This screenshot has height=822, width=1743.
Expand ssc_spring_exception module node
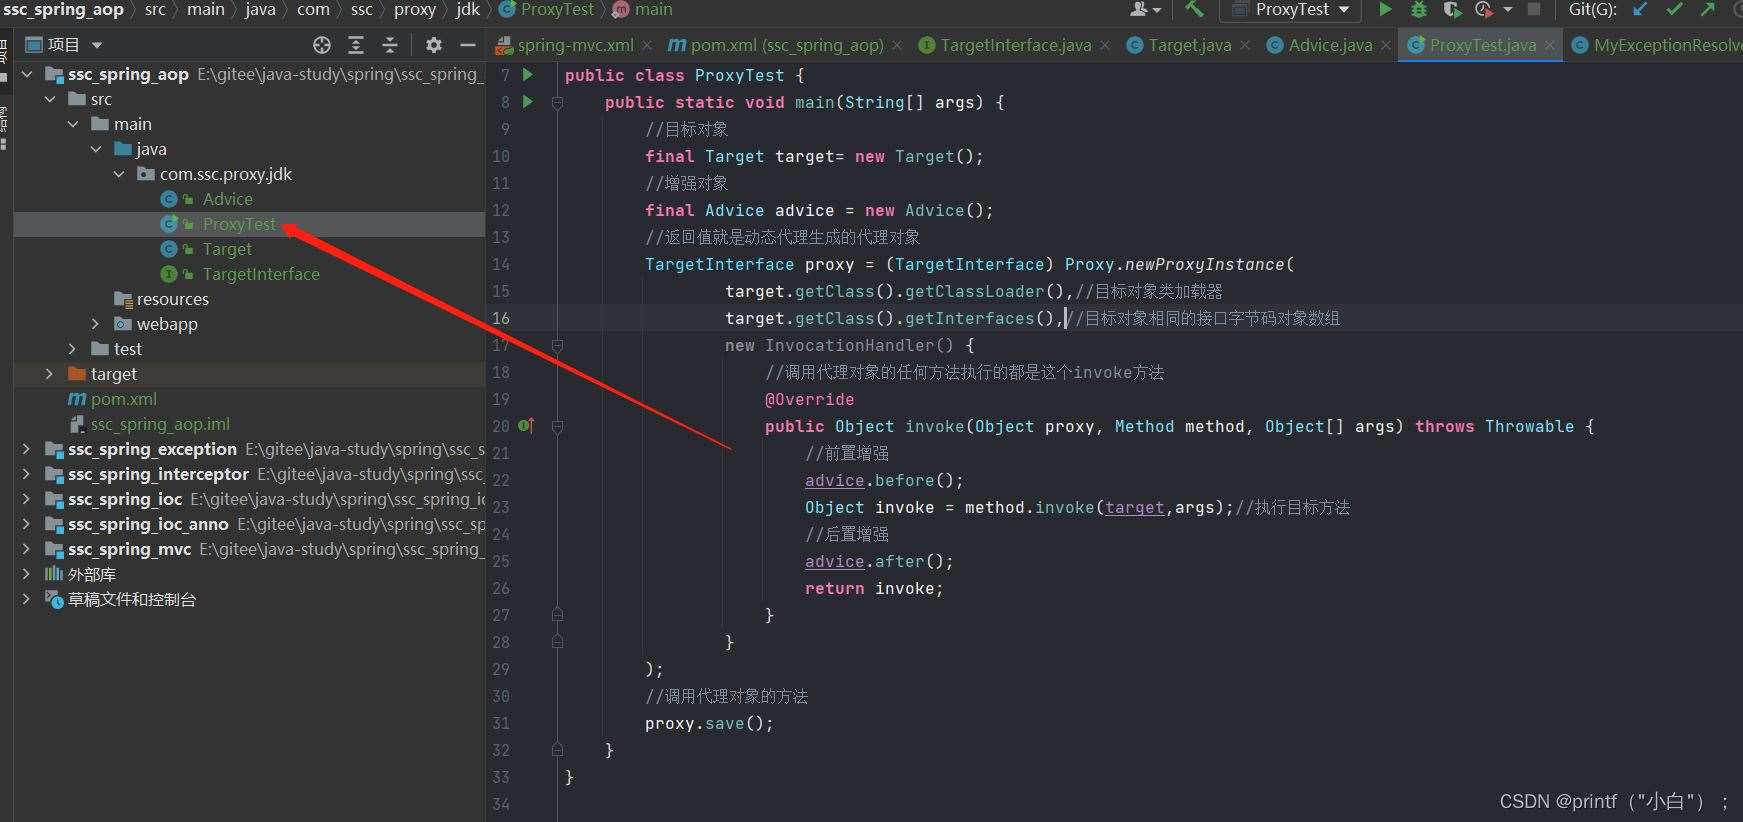click(x=27, y=449)
